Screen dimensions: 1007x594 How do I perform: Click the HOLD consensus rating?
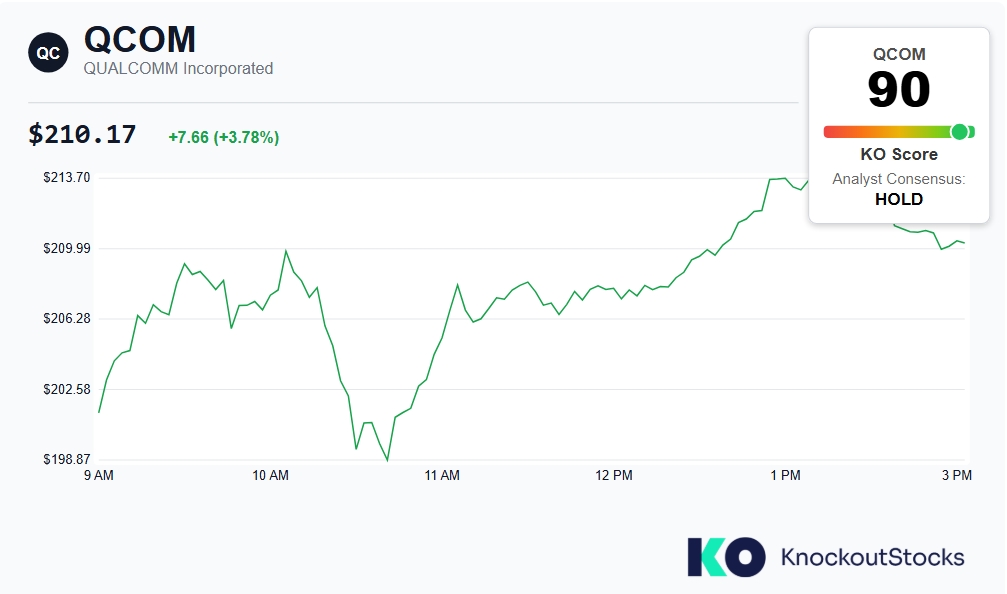coord(899,199)
